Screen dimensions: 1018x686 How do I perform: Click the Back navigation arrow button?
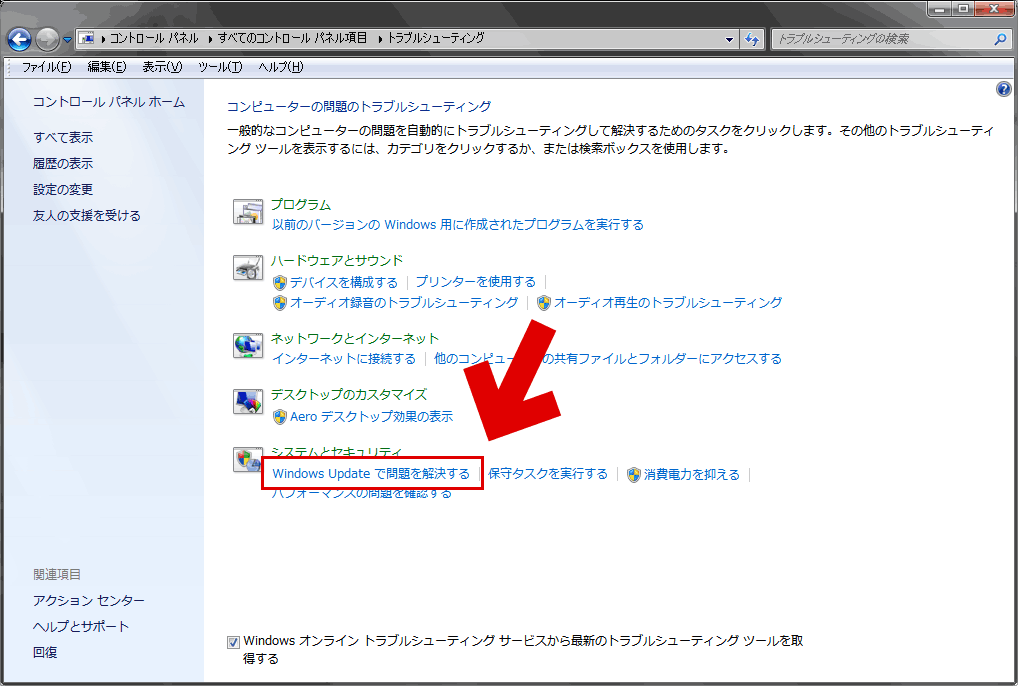point(19,40)
